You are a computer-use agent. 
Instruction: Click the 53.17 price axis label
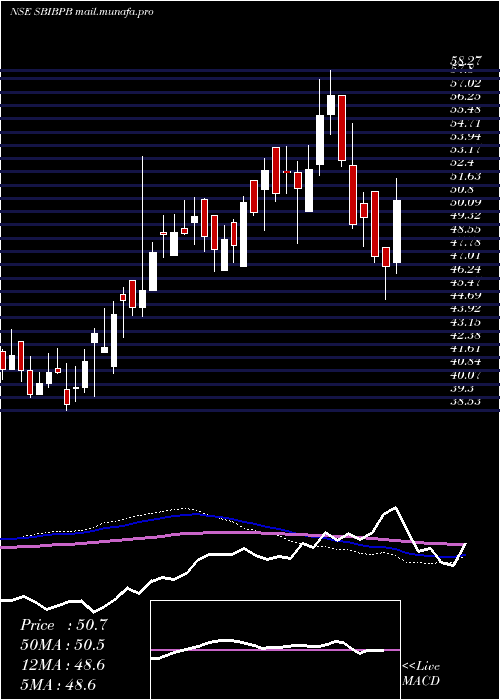[x=464, y=149]
